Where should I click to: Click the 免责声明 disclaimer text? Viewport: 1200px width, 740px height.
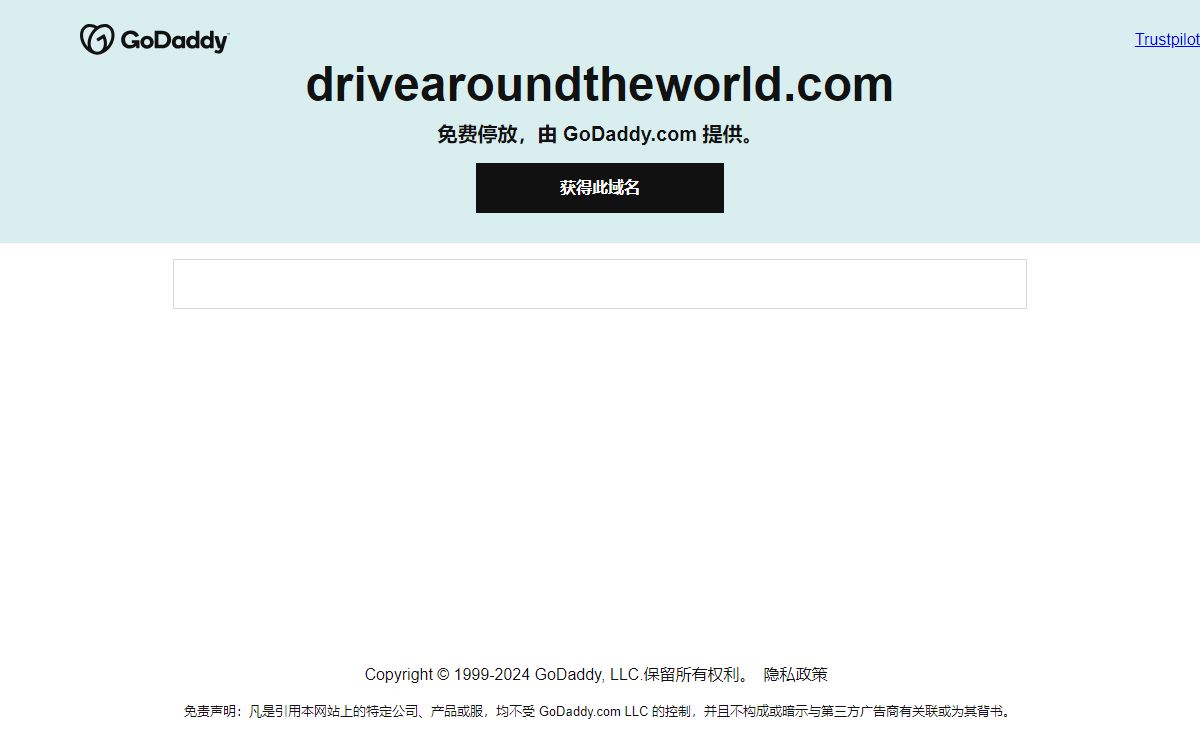point(599,712)
